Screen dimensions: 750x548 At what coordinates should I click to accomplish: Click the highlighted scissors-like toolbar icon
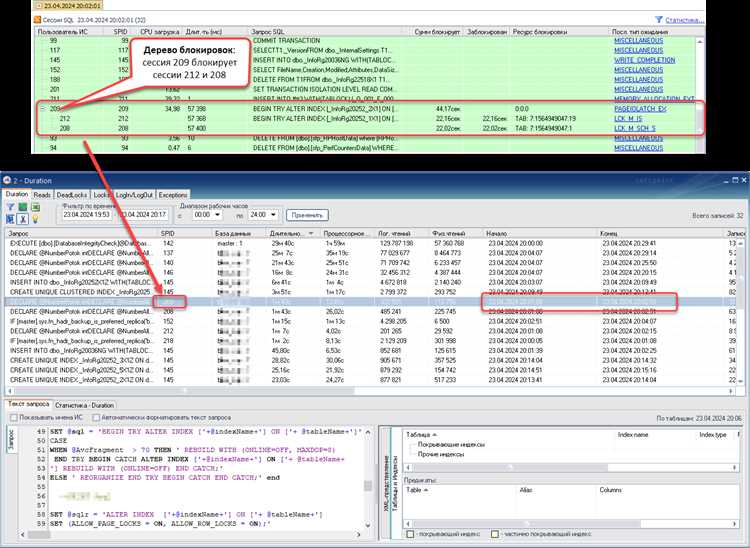tap(22, 219)
